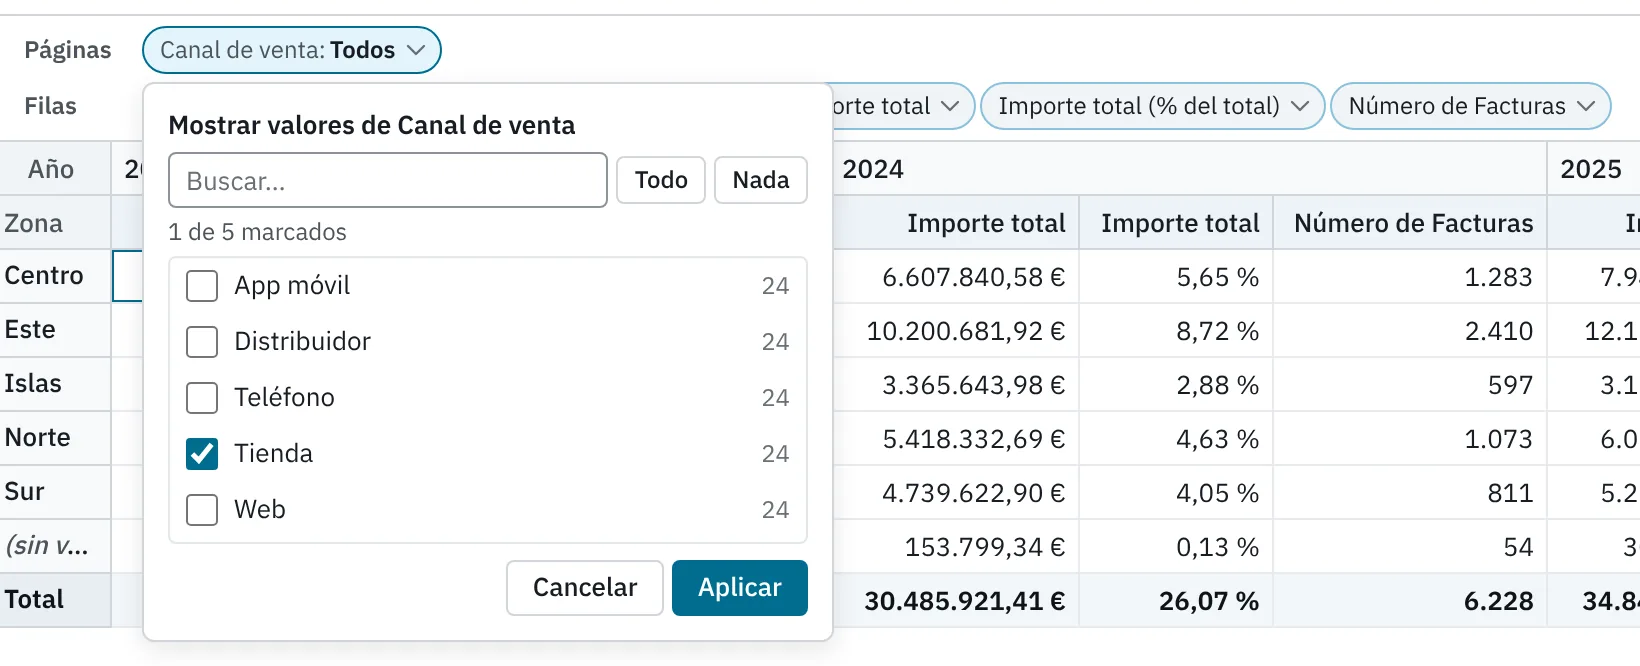This screenshot has width=1640, height=666.
Task: Click the 4,63 % cell
Action: click(x=1176, y=439)
